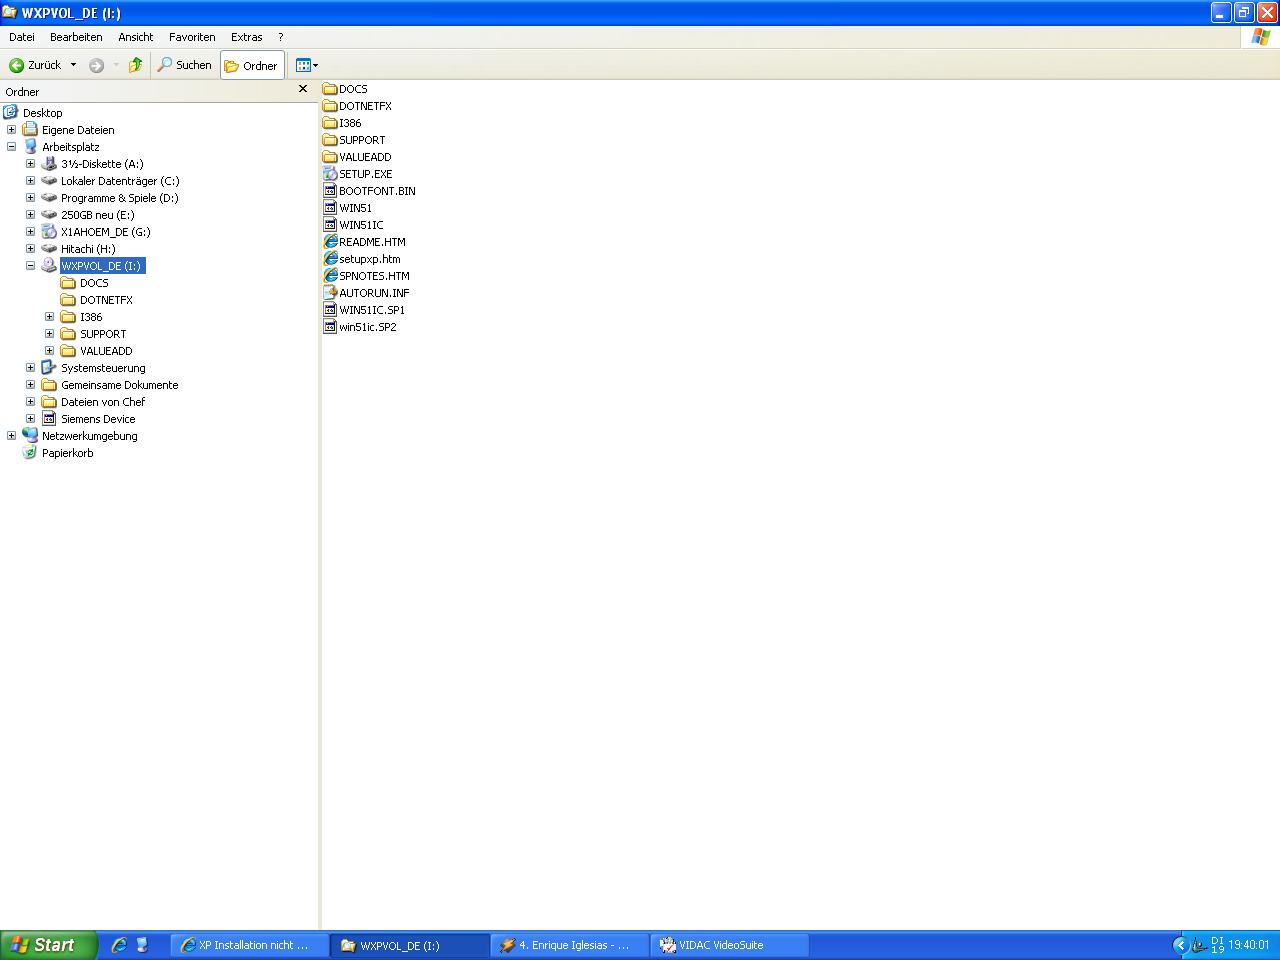This screenshot has height=960, width=1280.
Task: Switch to VIDAC VideoSuite taskbar button
Action: [730, 945]
